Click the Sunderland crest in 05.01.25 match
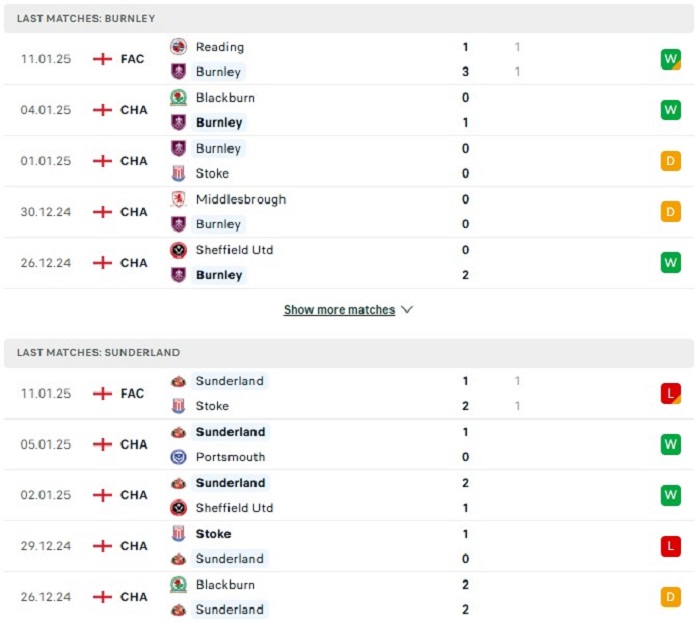700x622 pixels. [178, 432]
